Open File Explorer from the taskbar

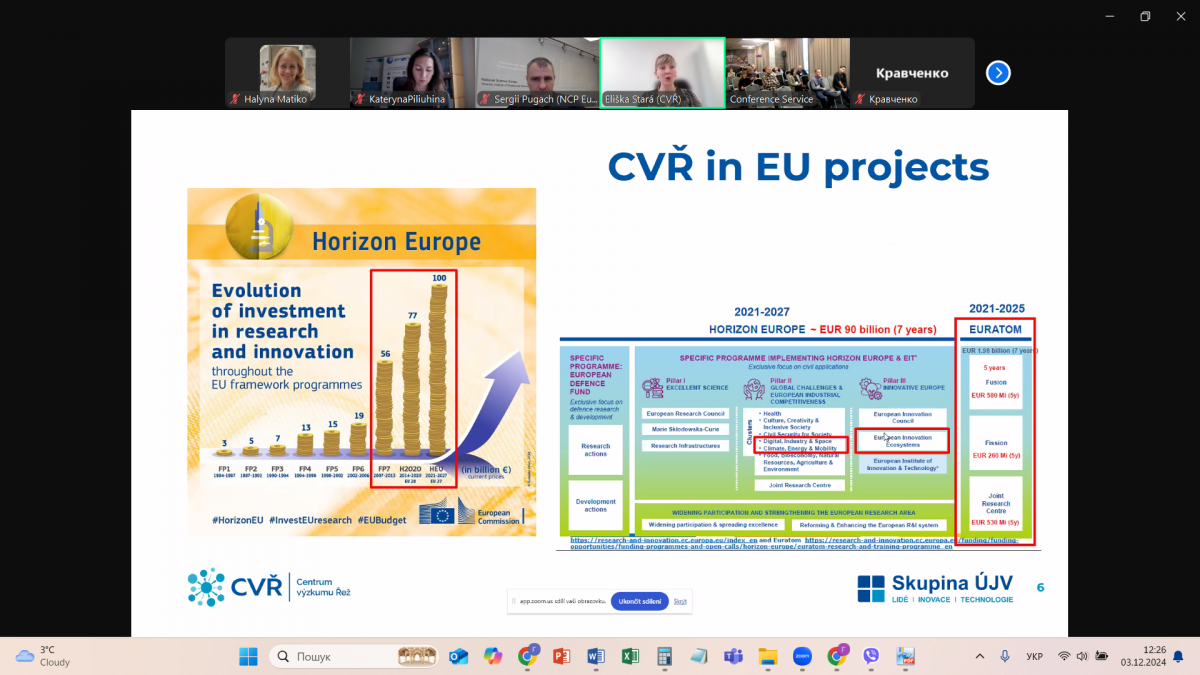pos(767,657)
